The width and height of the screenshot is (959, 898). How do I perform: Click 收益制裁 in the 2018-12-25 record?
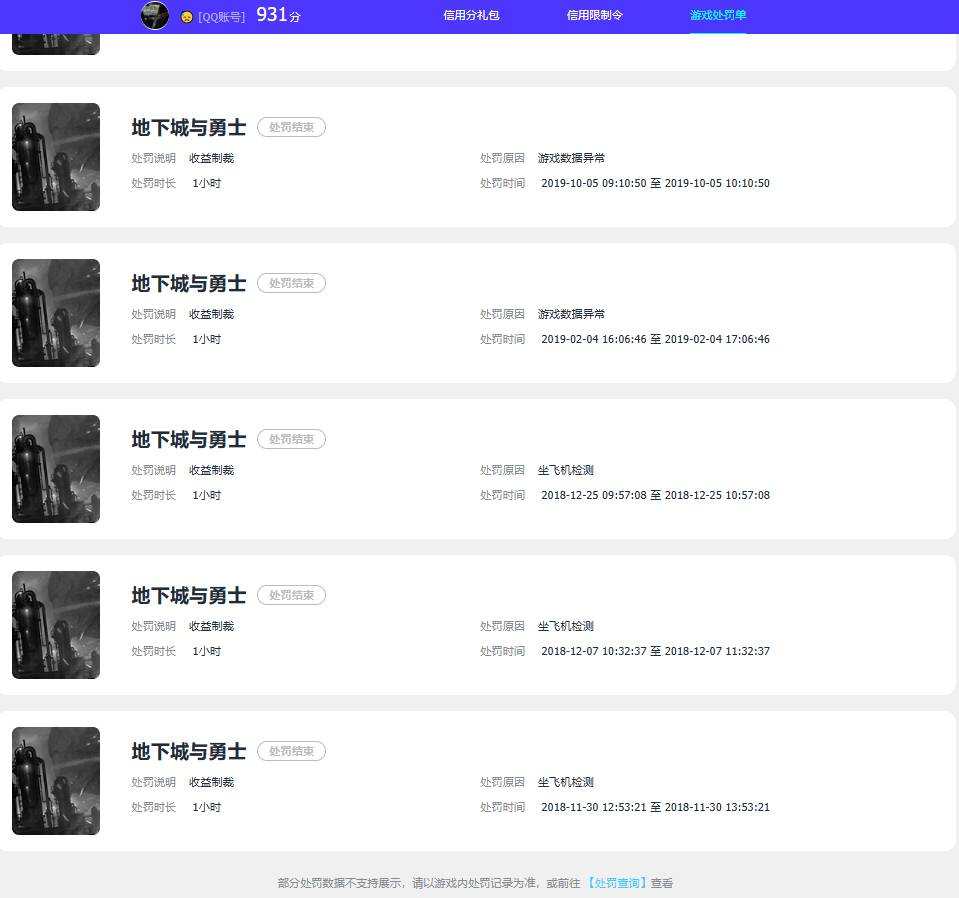(x=212, y=470)
